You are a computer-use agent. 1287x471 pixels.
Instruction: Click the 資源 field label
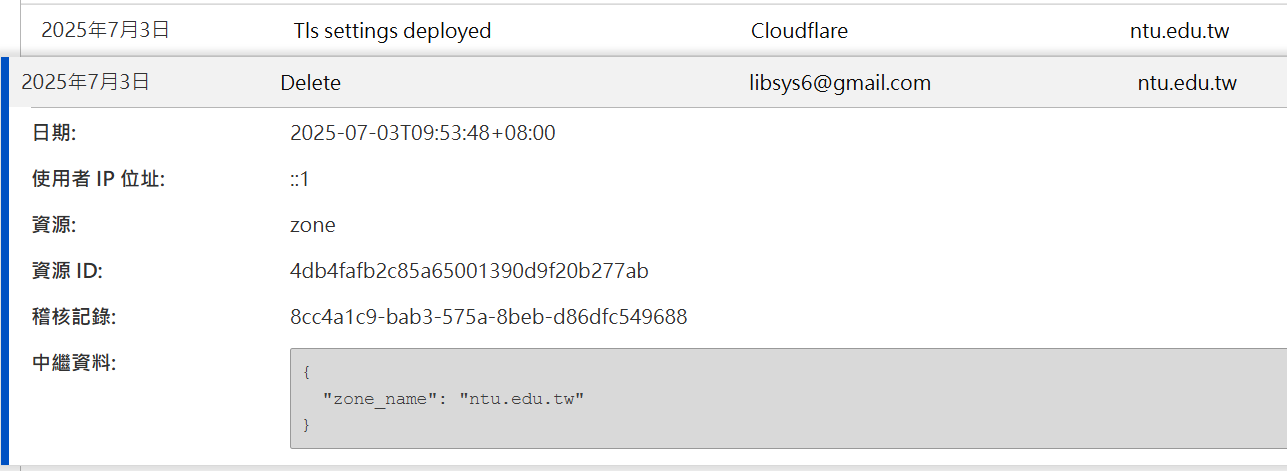click(54, 225)
